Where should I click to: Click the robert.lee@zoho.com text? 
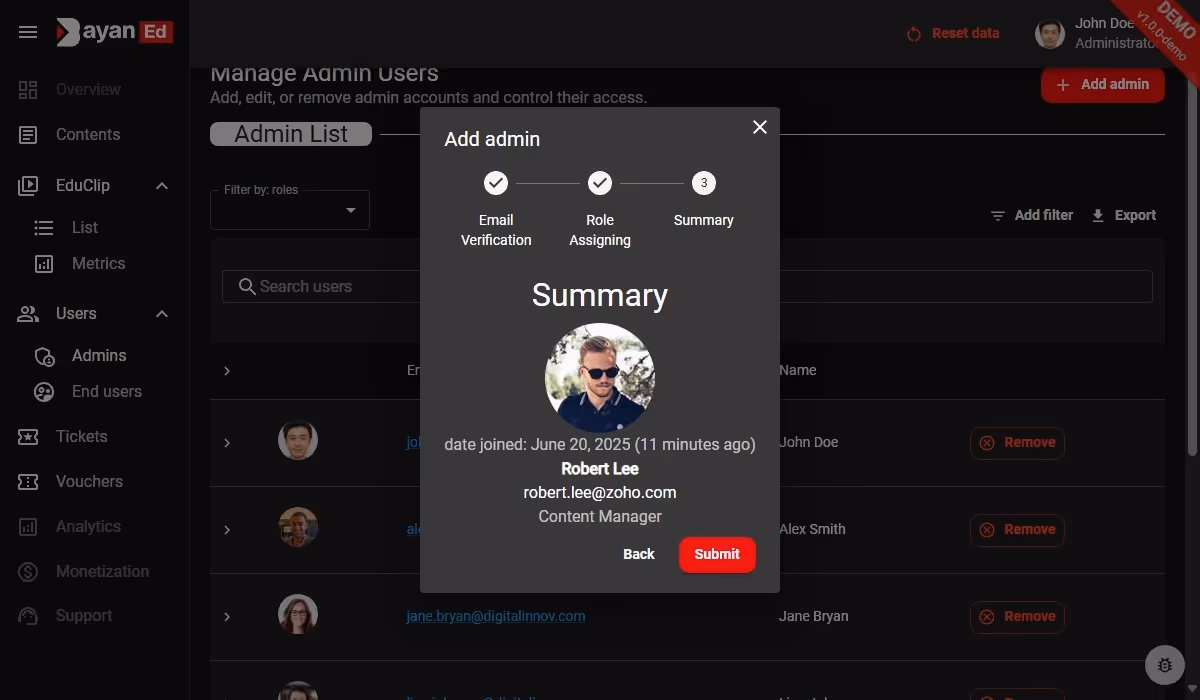[600, 493]
